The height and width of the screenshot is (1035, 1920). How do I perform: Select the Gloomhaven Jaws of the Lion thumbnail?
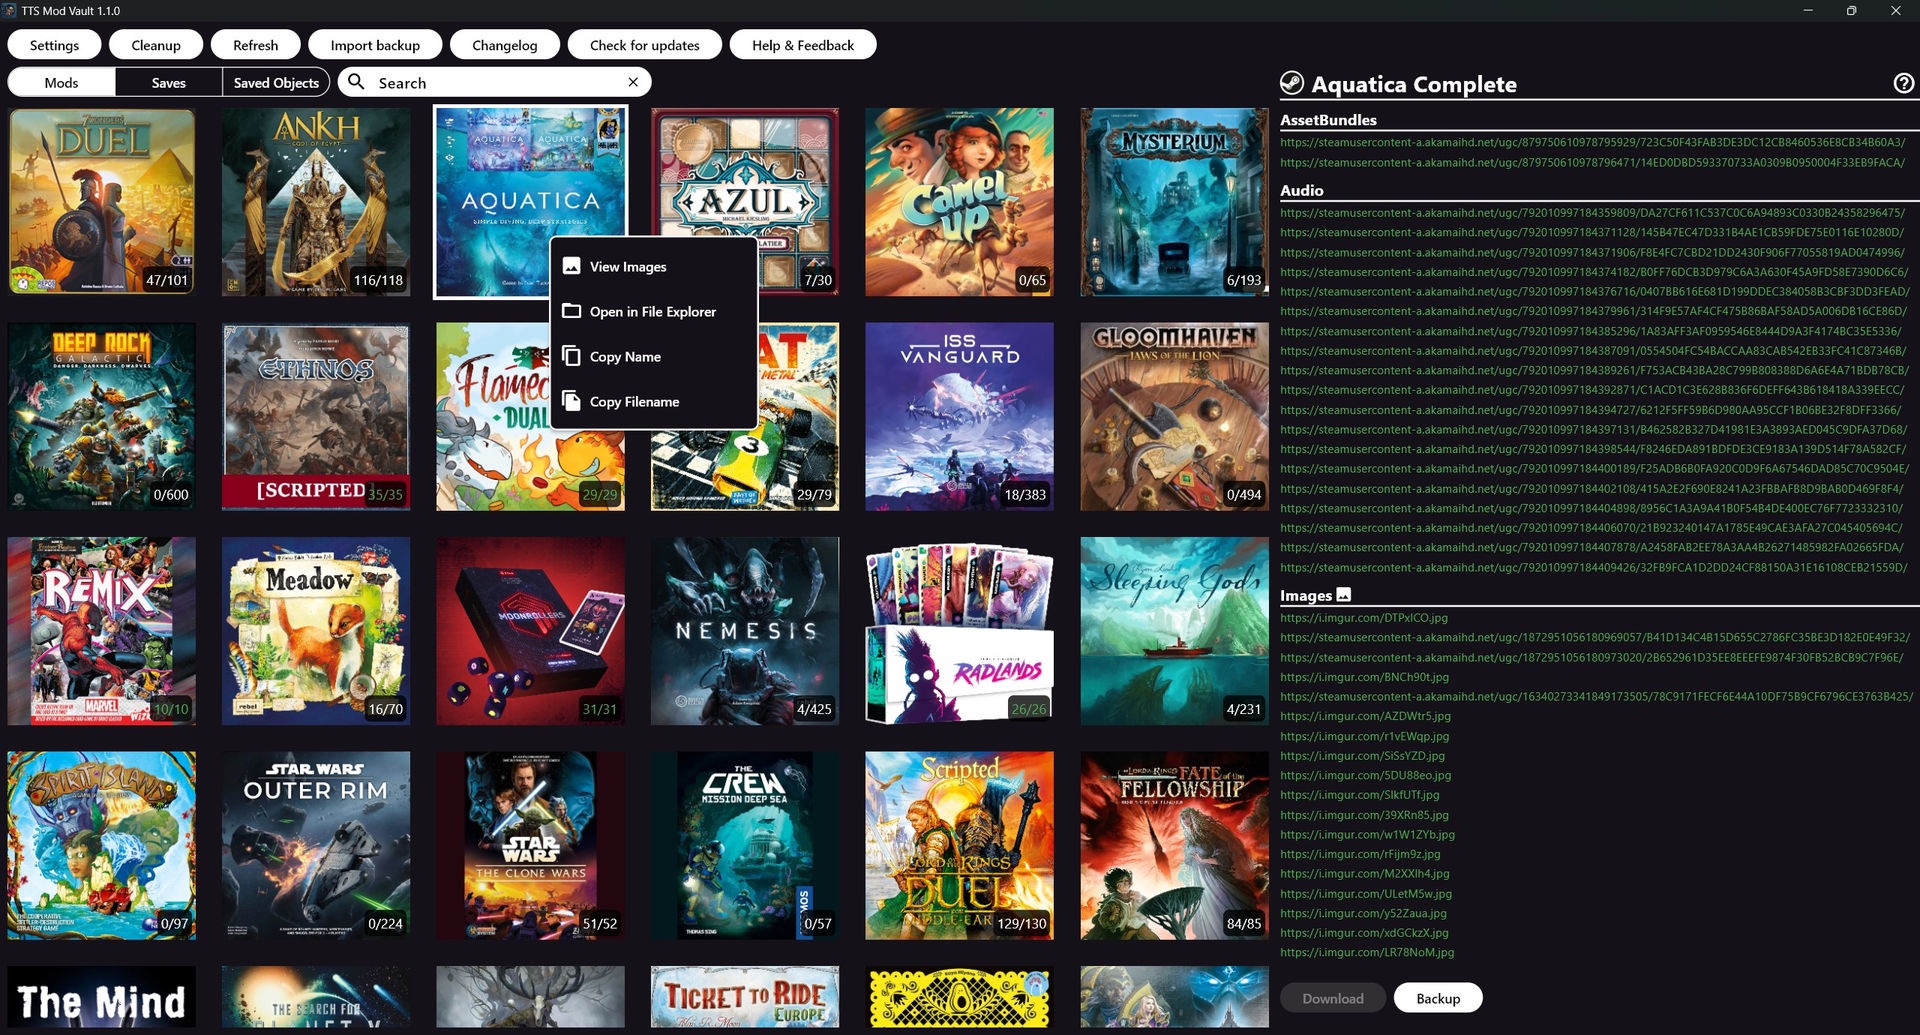[x=1174, y=416]
